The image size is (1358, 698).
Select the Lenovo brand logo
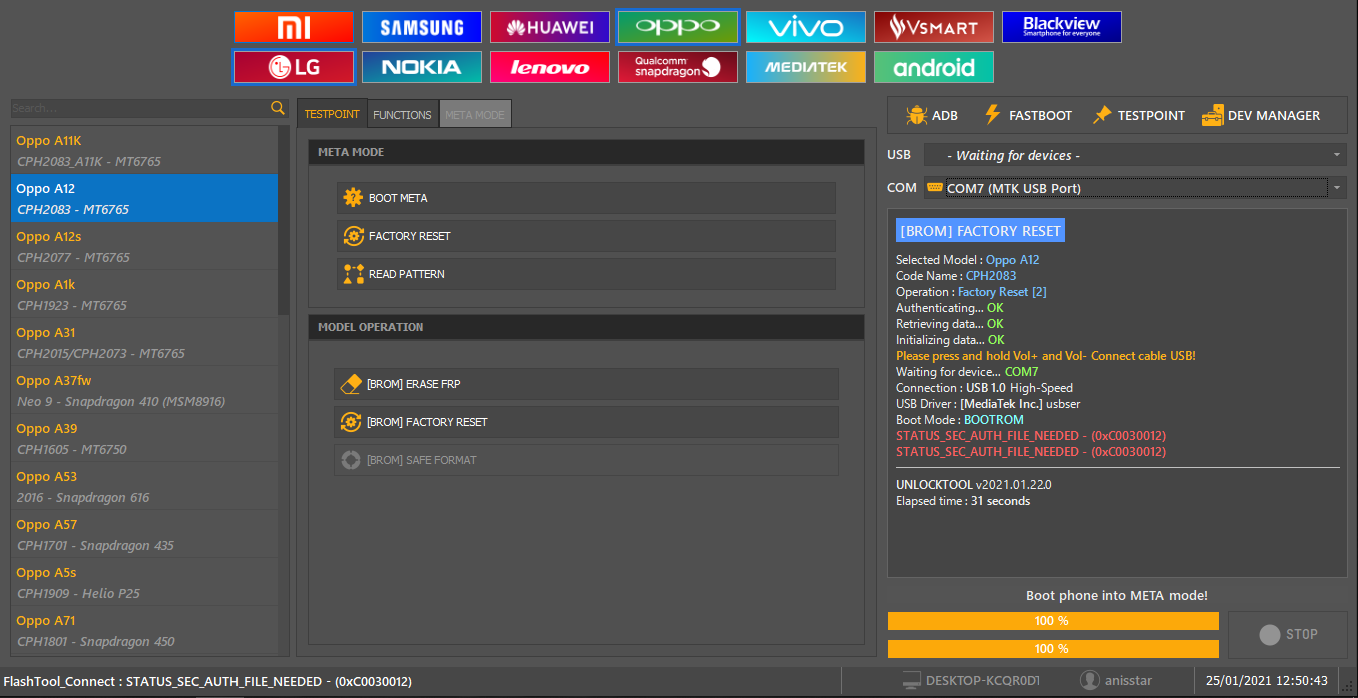tap(550, 67)
